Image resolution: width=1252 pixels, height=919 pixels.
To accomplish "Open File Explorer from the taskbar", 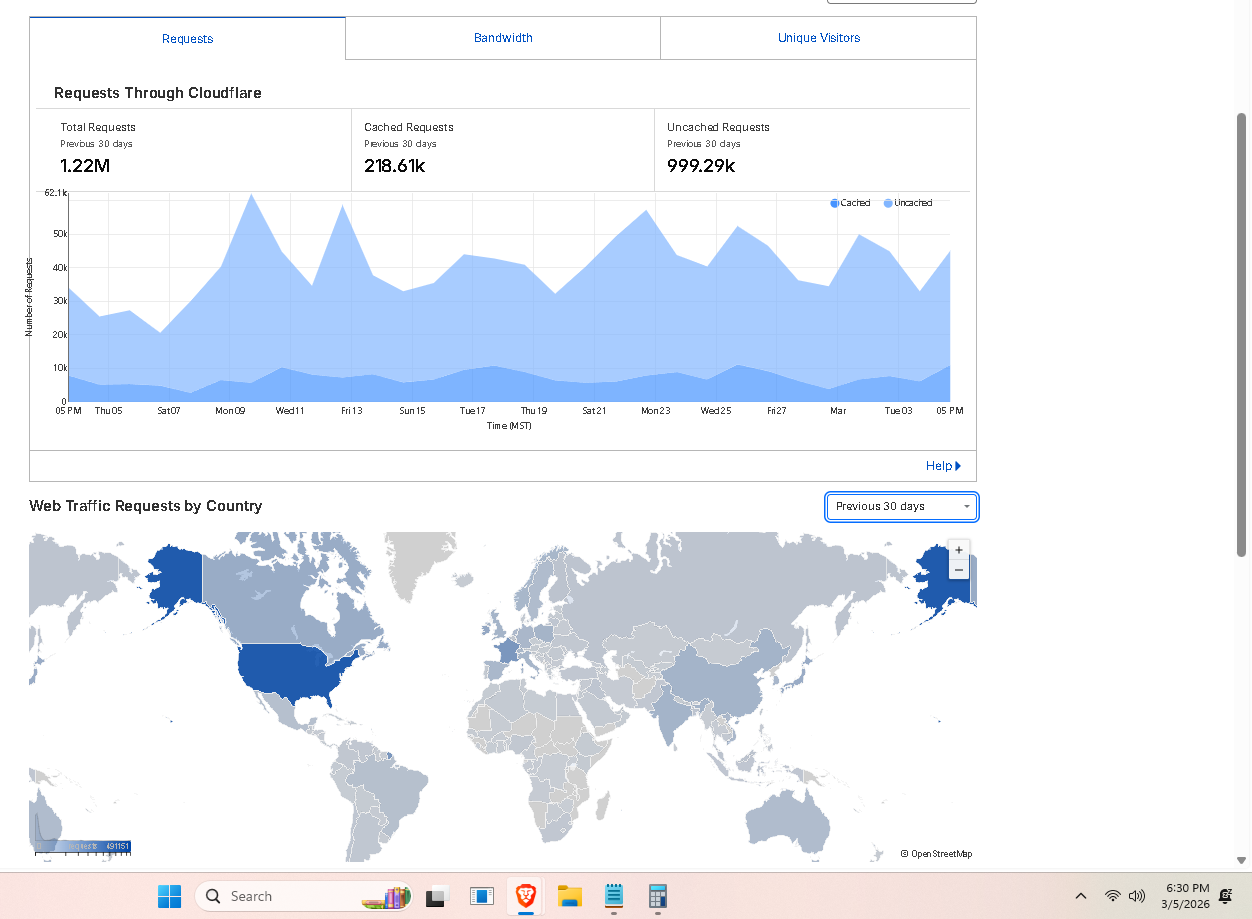I will pyautogui.click(x=570, y=896).
